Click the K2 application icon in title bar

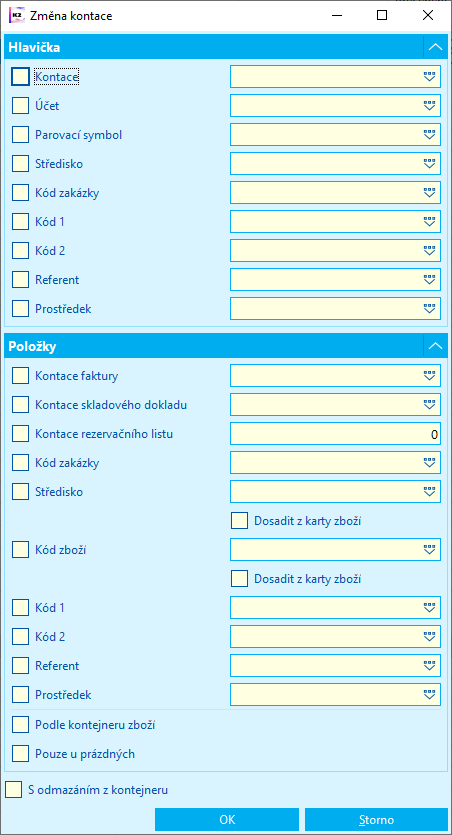pos(16,15)
